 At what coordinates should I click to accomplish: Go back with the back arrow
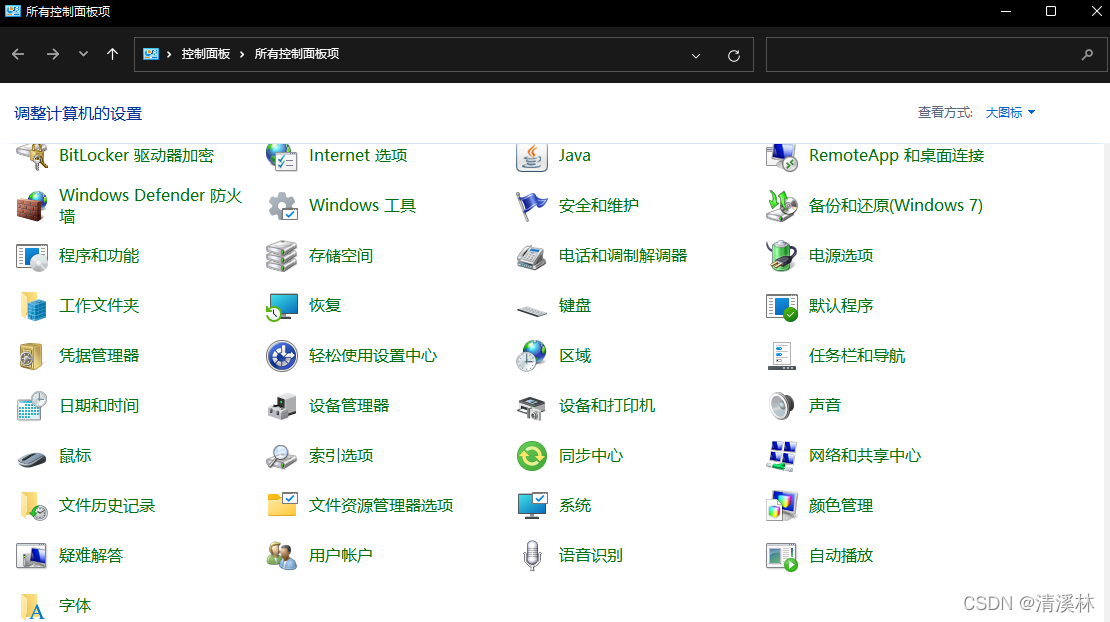pyautogui.click(x=18, y=54)
